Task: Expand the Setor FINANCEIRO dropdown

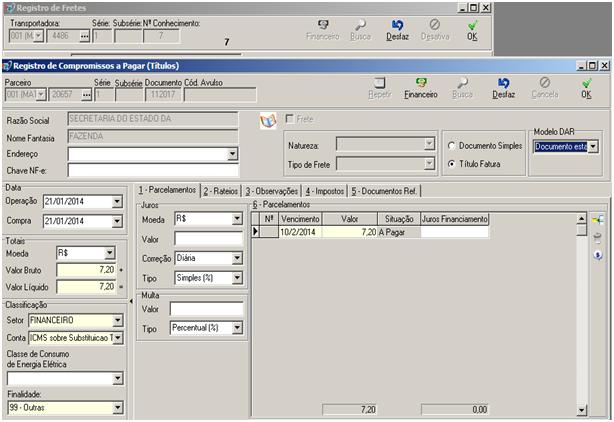Action: (x=121, y=320)
